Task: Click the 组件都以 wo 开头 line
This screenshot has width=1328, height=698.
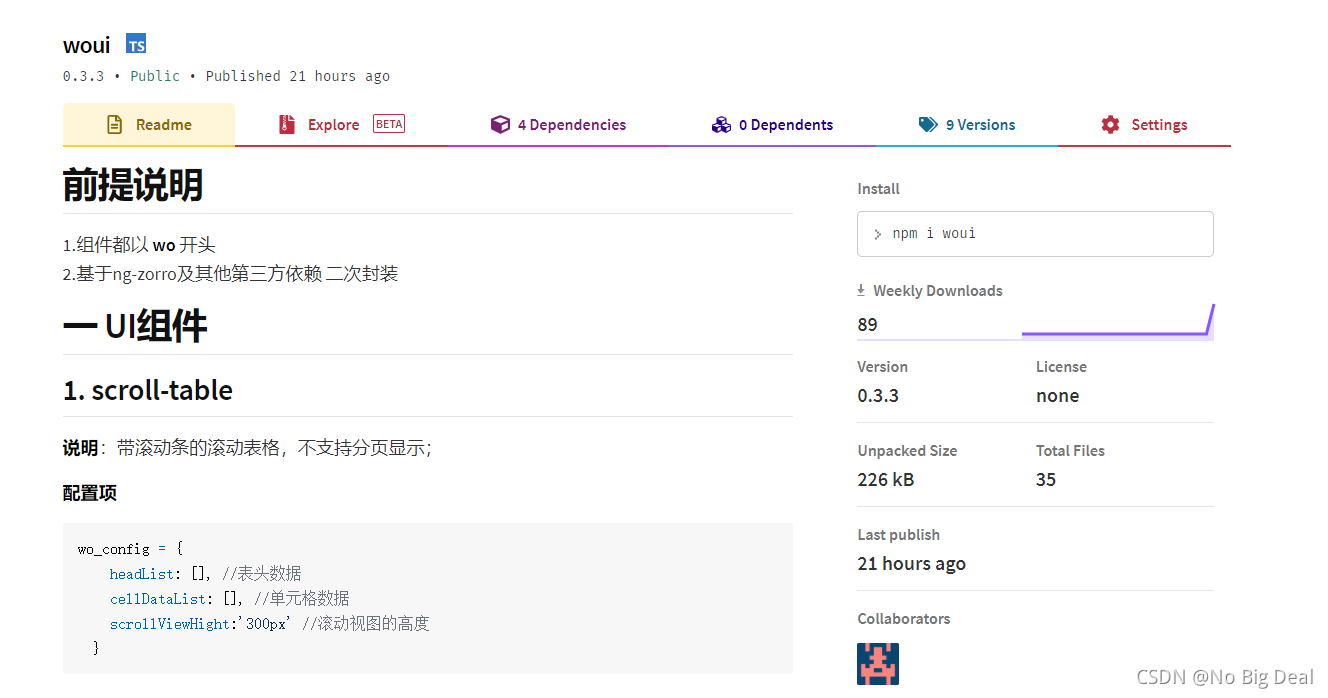Action: click(x=139, y=245)
